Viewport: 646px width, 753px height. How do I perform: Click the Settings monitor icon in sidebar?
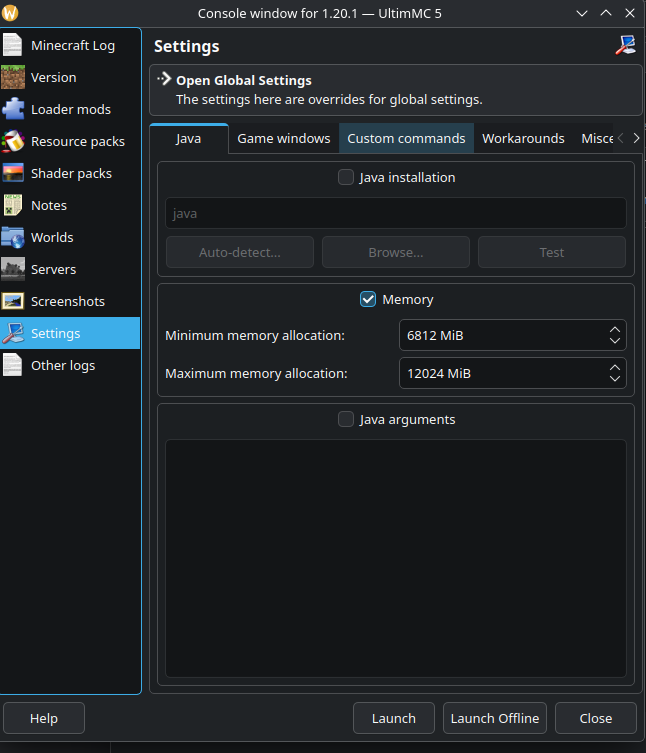coord(12,333)
